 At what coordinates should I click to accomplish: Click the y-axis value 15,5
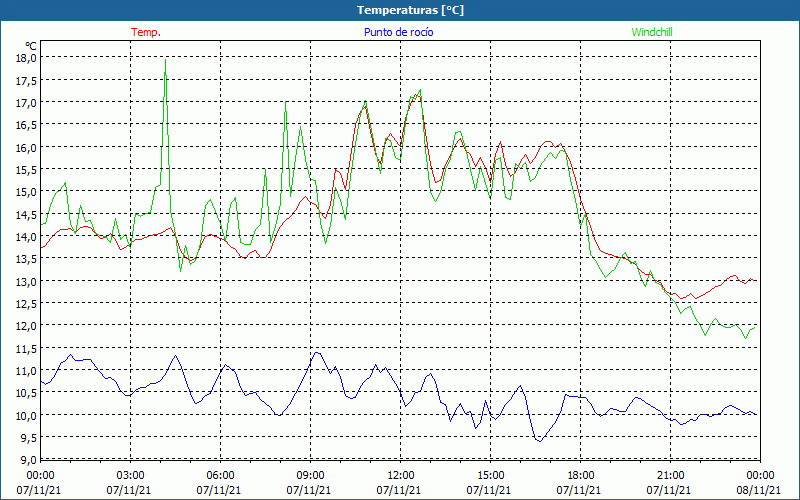[x=26, y=169]
